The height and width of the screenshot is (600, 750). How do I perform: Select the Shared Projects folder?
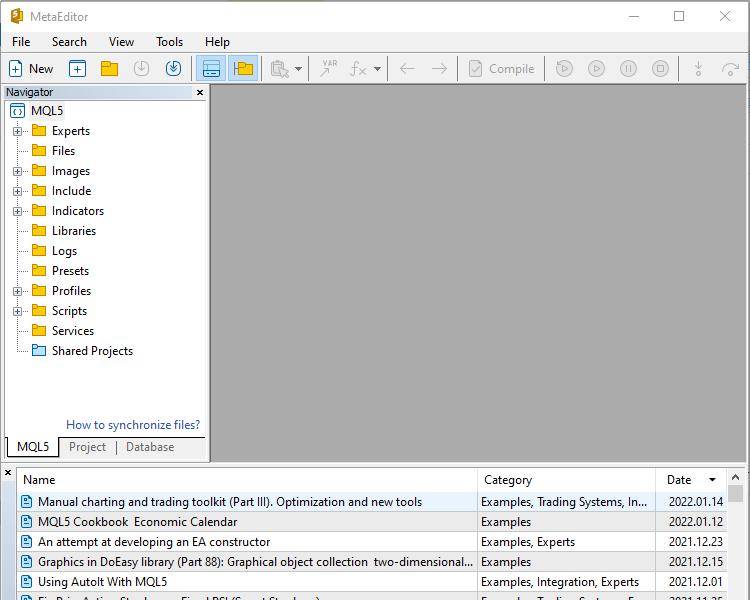tap(92, 351)
